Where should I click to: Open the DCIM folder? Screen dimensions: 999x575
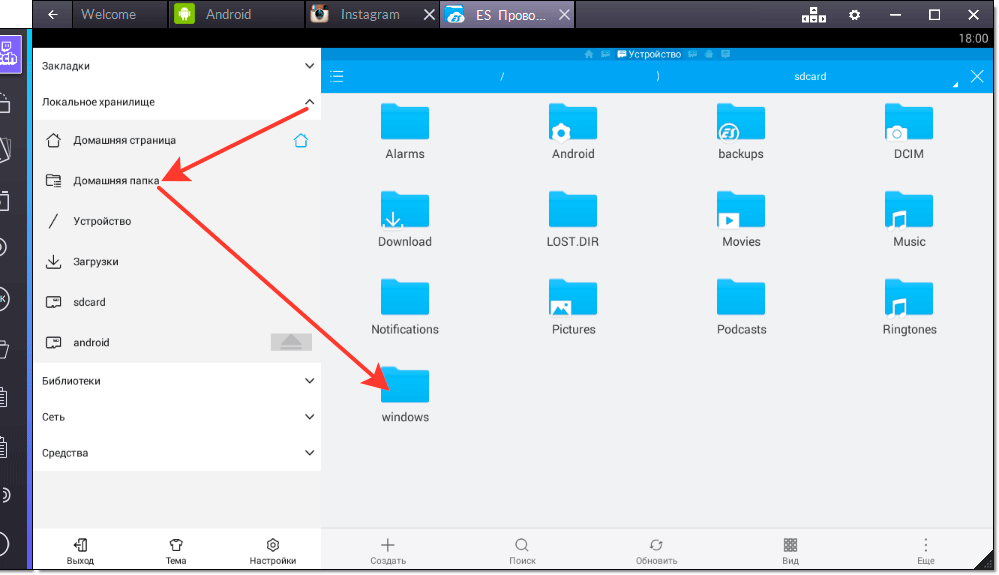coord(909,132)
